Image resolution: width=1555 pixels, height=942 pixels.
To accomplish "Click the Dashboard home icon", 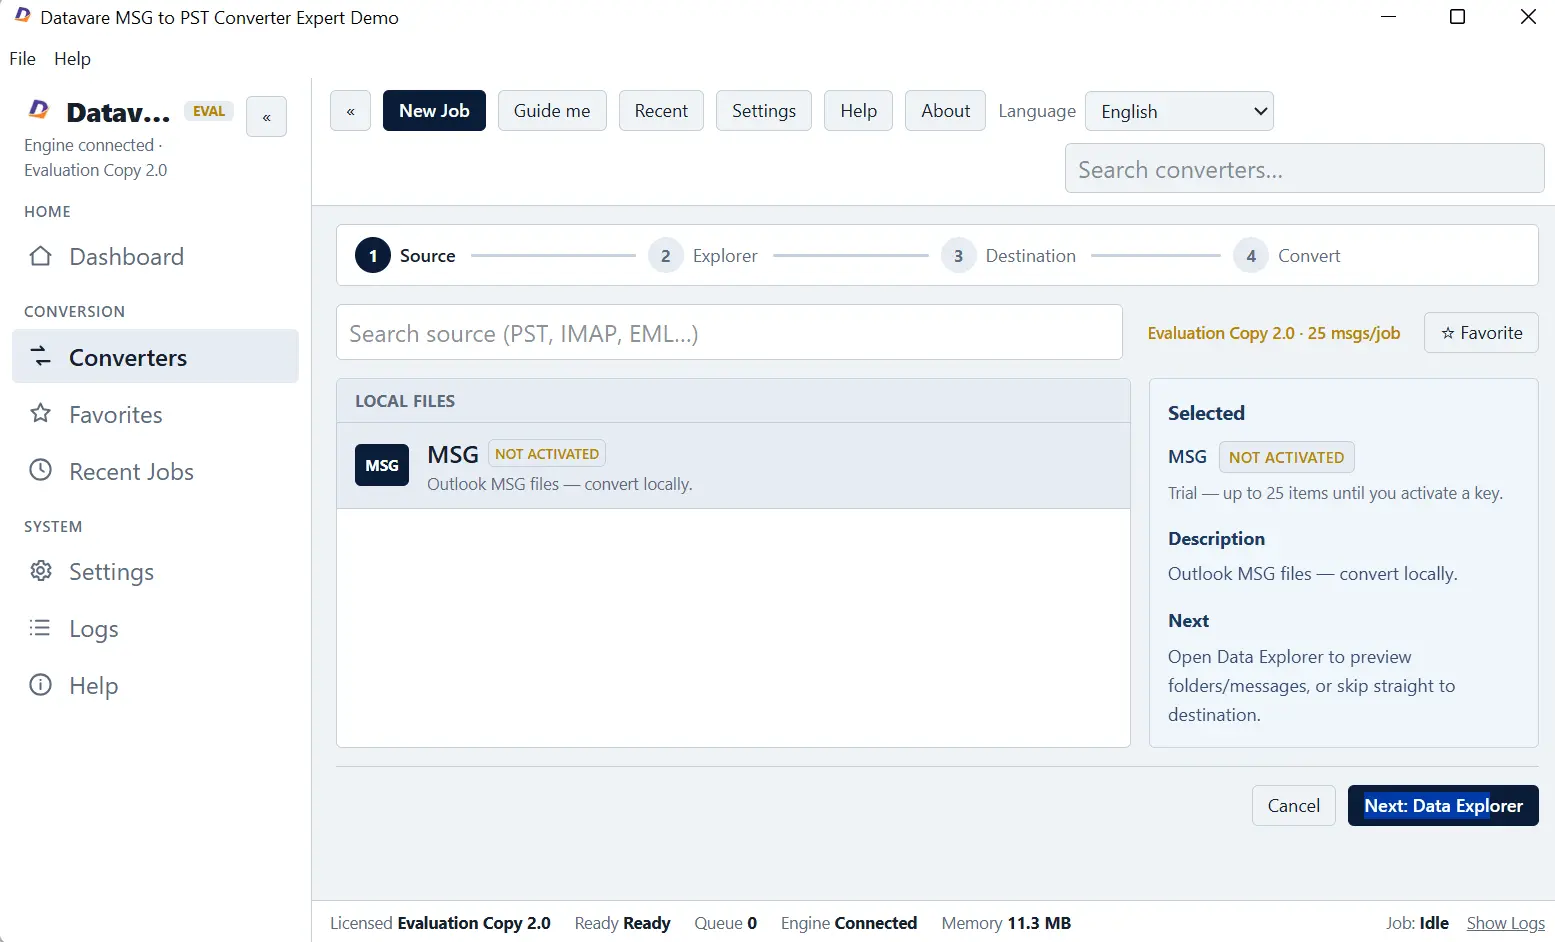I will pyautogui.click(x=40, y=256).
